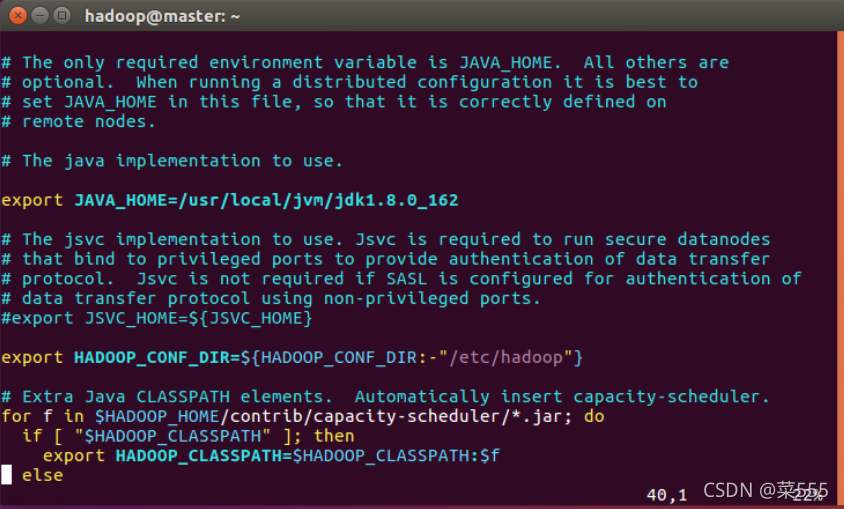Click the "/etc/hadoop" string
844x509 pixels.
click(506, 357)
